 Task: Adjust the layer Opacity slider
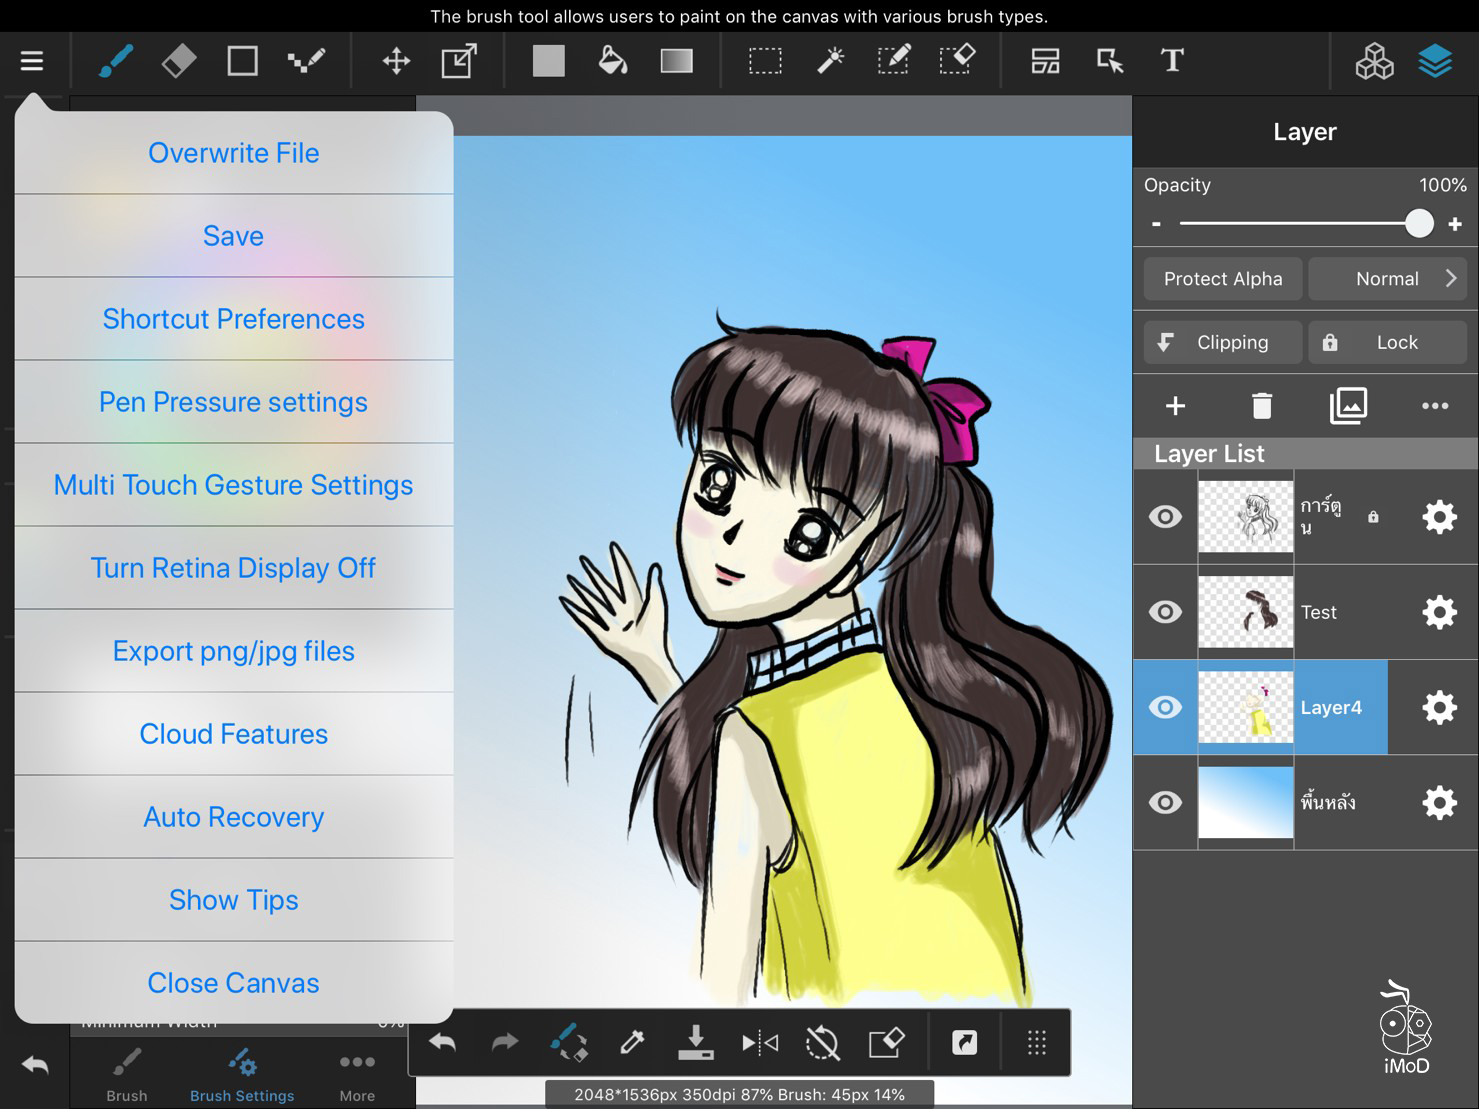point(1419,223)
